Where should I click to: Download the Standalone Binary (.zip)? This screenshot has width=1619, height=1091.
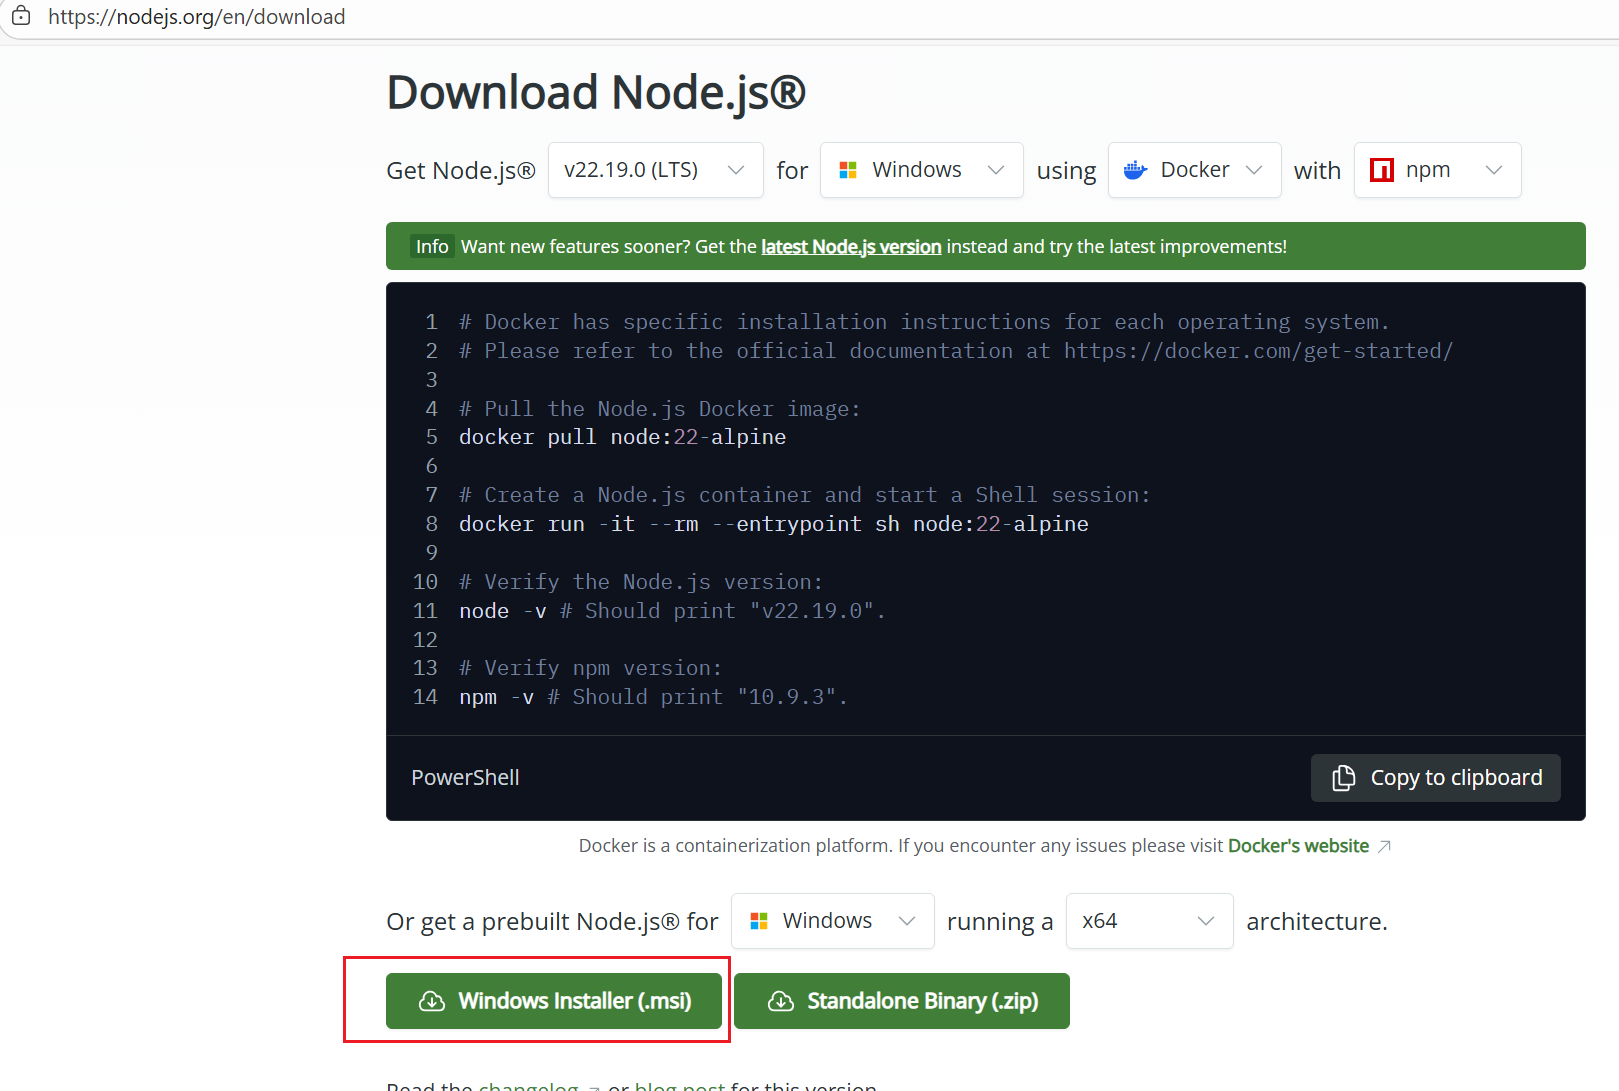tap(902, 1001)
